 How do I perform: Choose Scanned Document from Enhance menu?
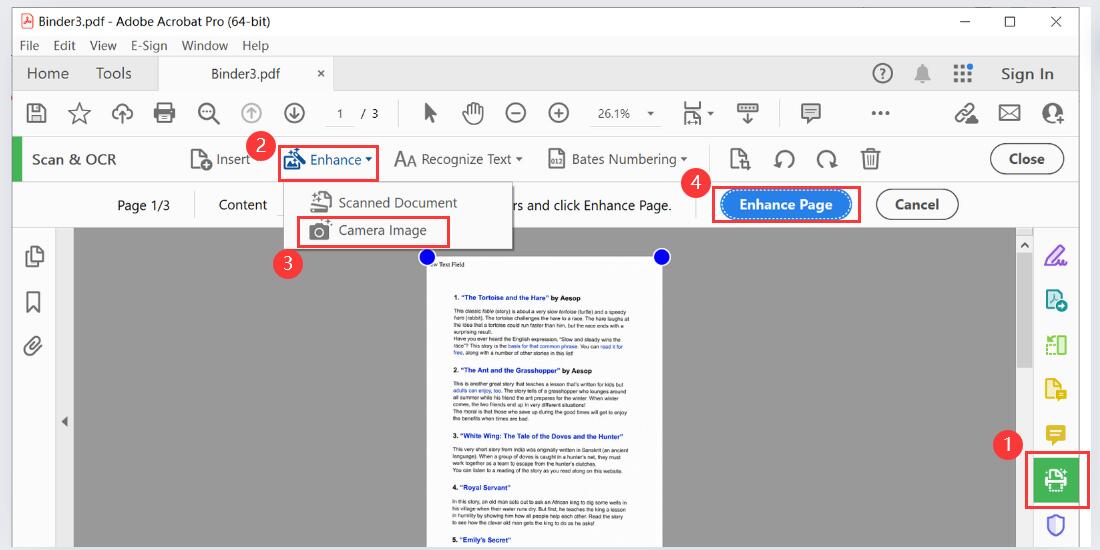[x=396, y=202]
